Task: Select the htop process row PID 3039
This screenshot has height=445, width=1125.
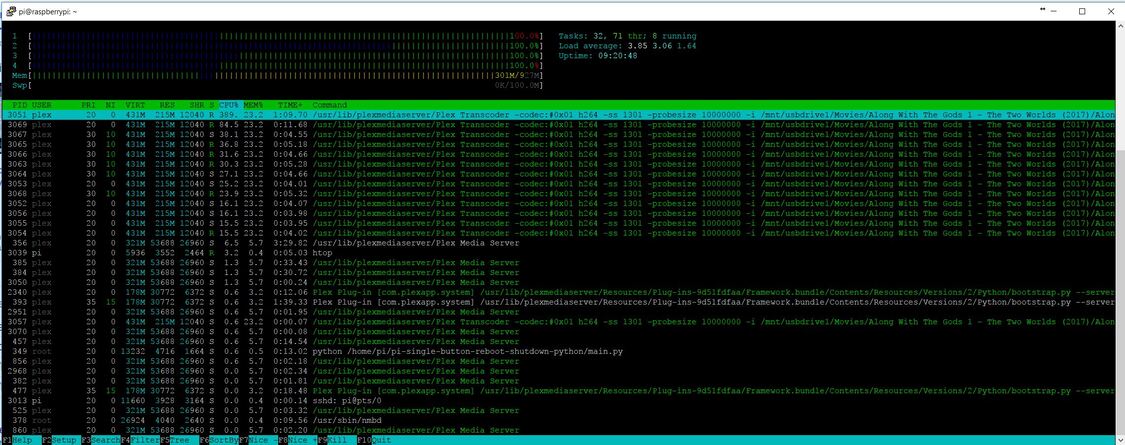Action: tap(560, 253)
